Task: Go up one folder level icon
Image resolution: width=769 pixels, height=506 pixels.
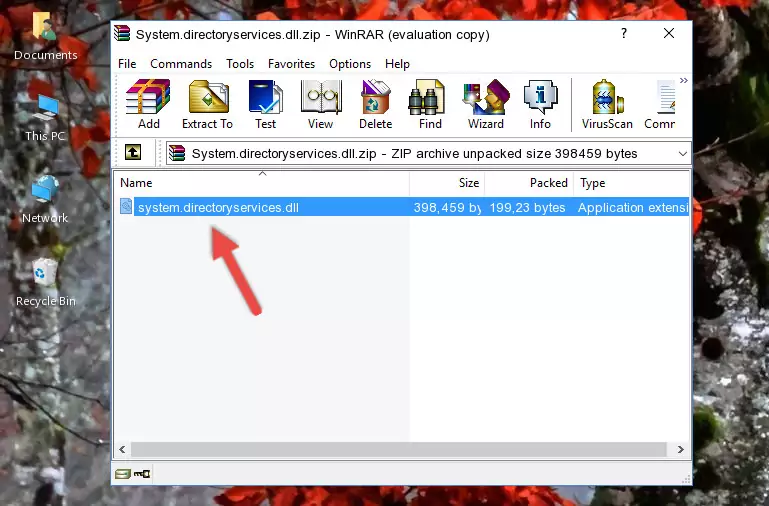Action: click(133, 152)
